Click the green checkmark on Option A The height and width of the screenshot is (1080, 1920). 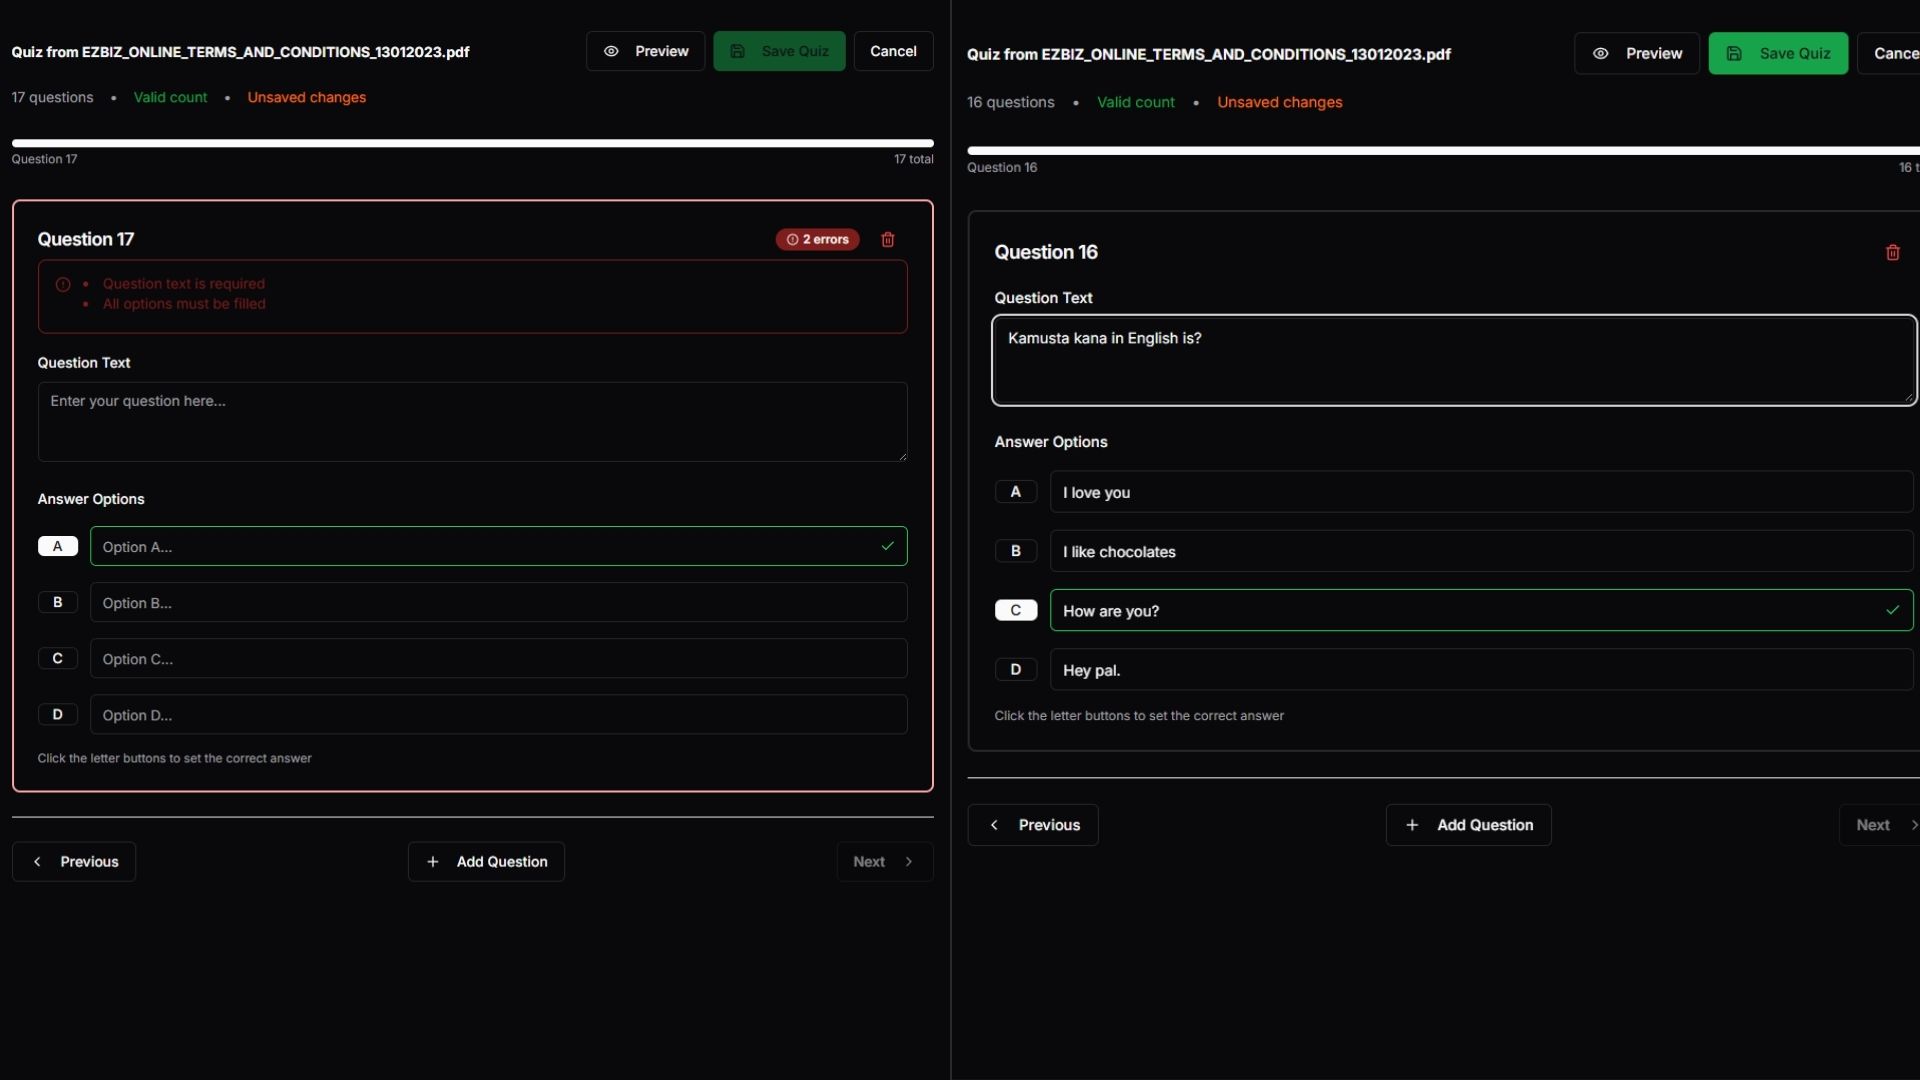point(888,546)
